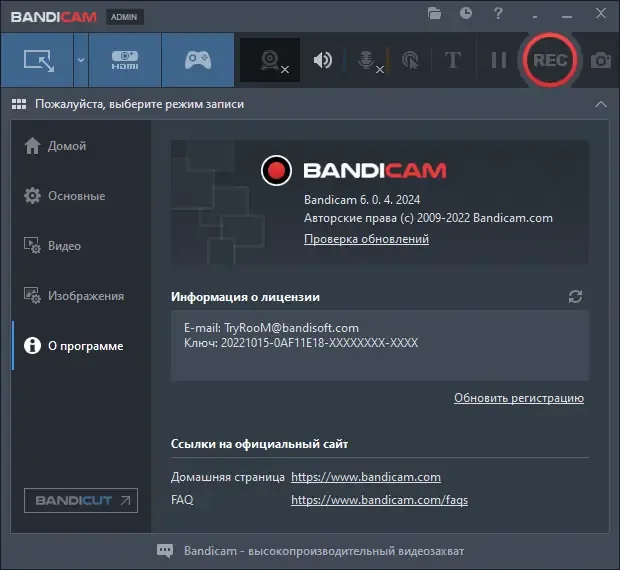Click the status bar Bandicam slogan text

[324, 551]
